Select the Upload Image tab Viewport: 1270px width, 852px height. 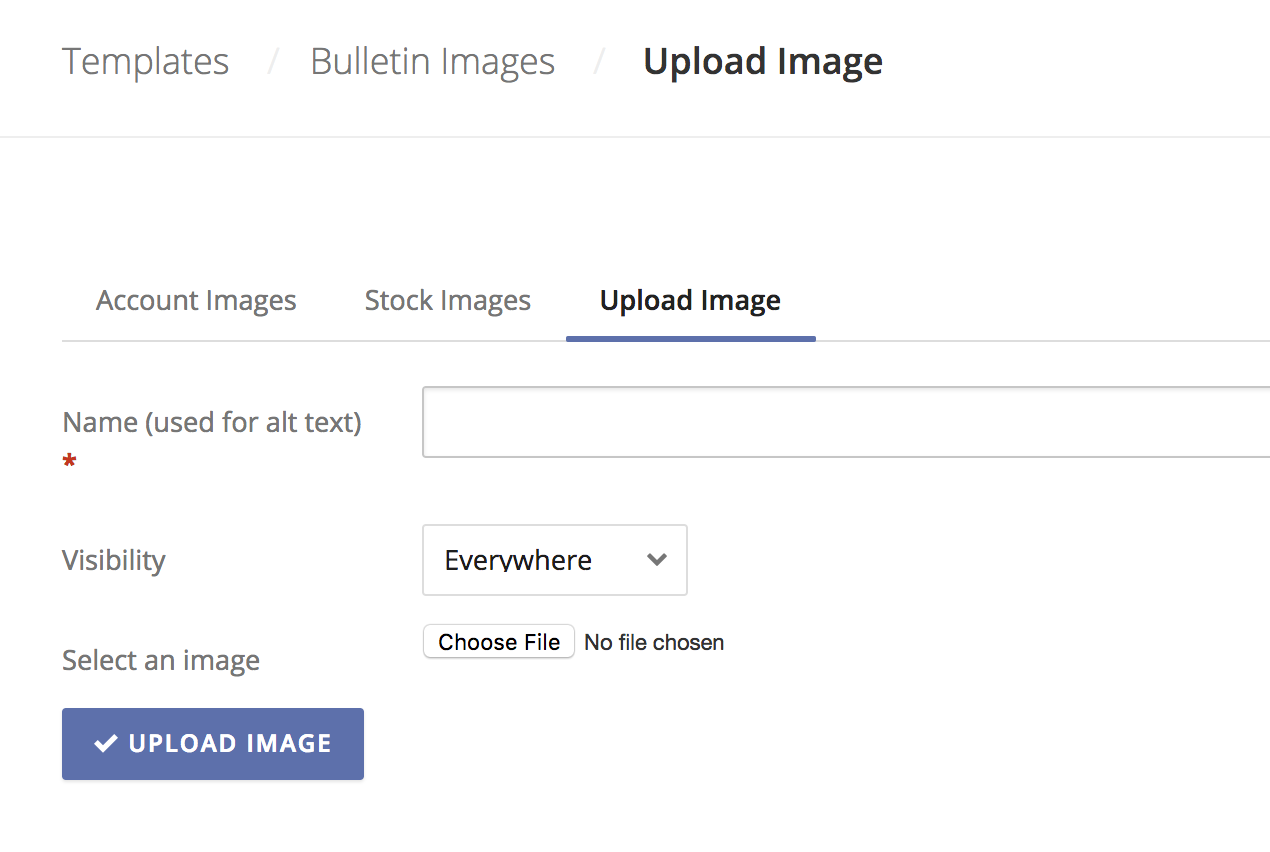pos(690,300)
